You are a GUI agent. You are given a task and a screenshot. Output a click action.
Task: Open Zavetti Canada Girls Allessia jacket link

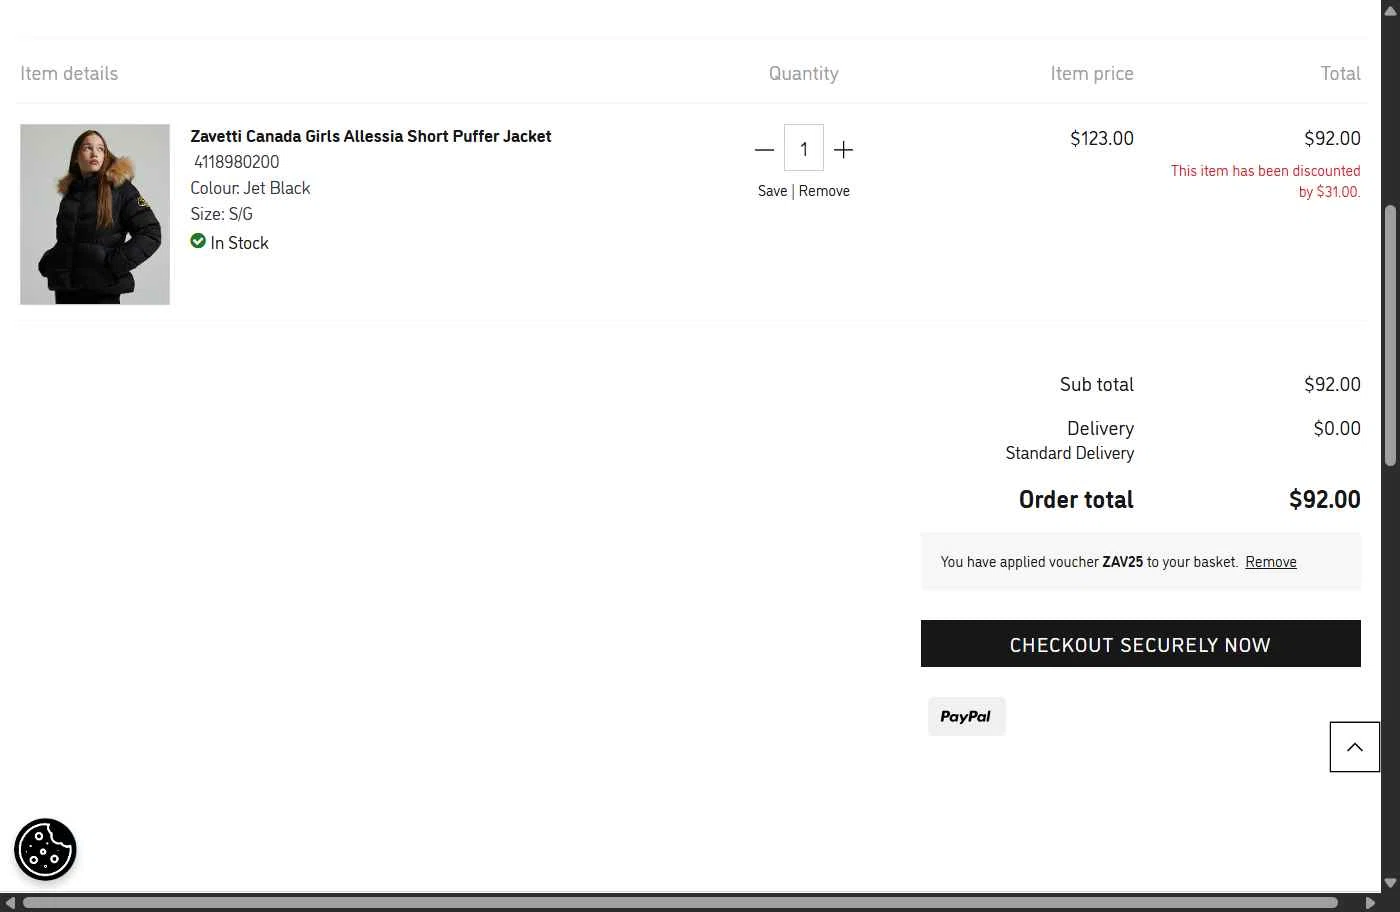371,136
